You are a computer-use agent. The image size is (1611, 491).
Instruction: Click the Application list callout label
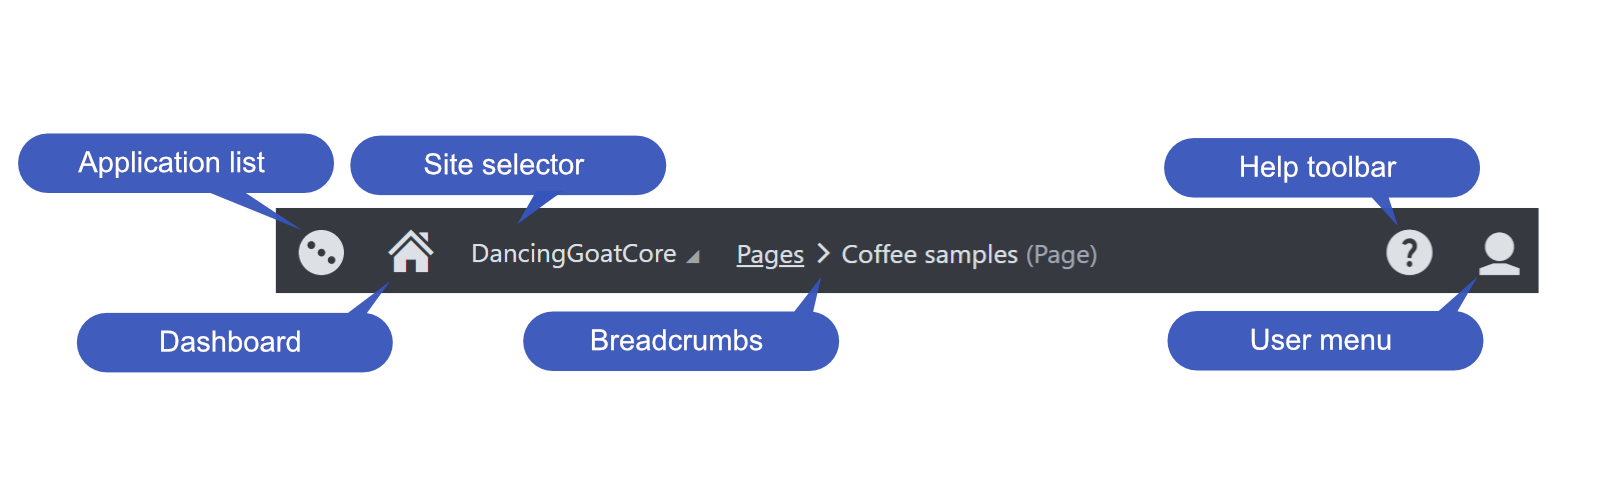[171, 163]
